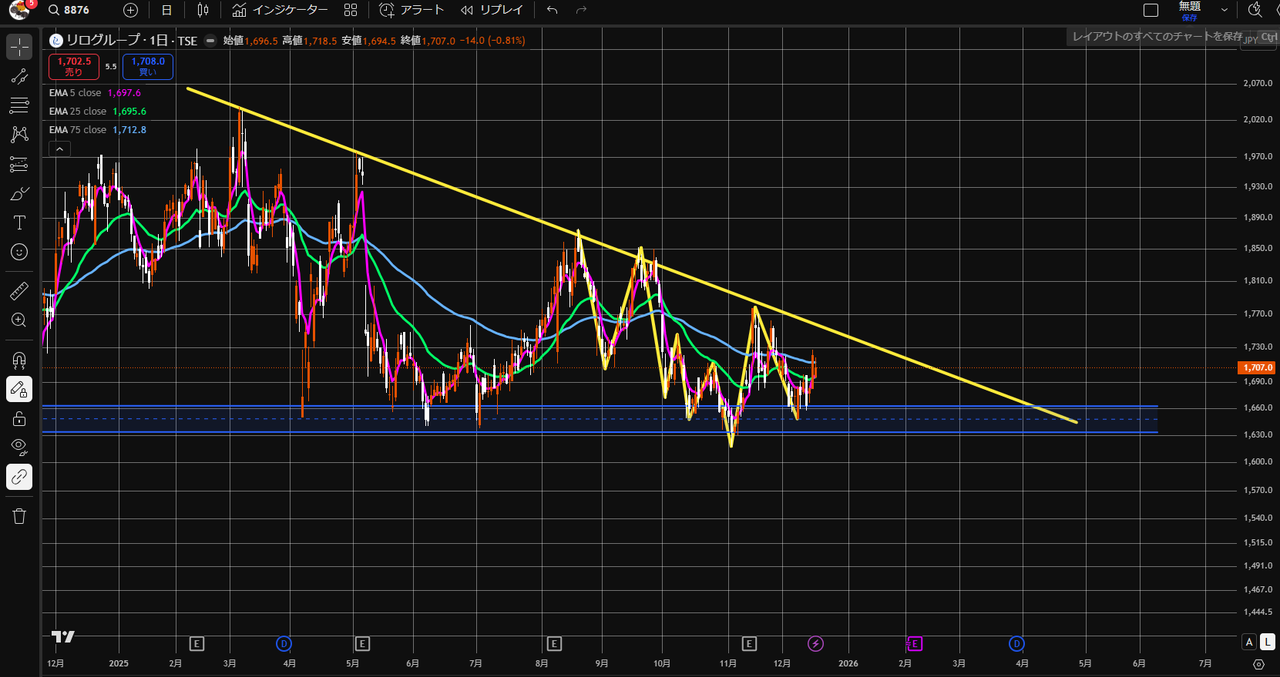Screen dimensions: 1280x677
Task: Collapse the indicator legend chevron
Action: point(59,149)
